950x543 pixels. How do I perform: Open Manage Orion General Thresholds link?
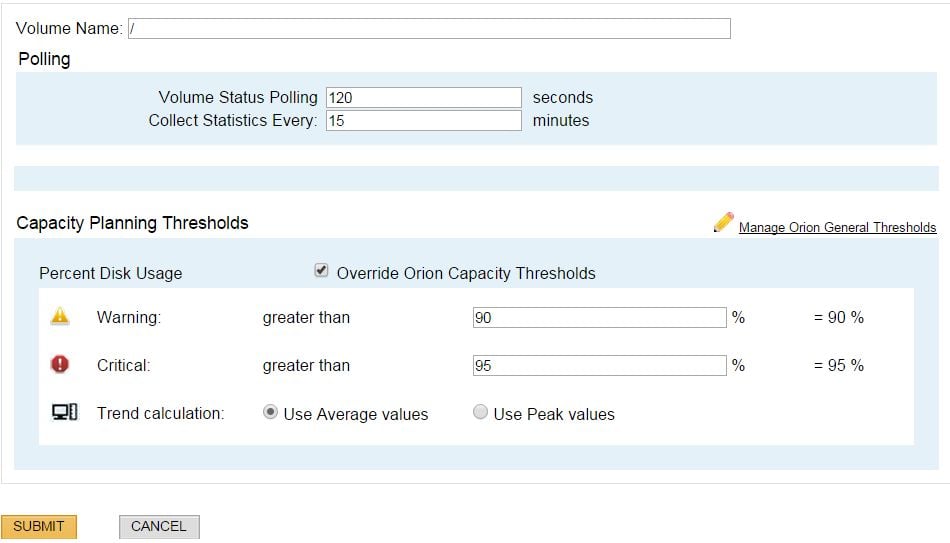coord(837,227)
